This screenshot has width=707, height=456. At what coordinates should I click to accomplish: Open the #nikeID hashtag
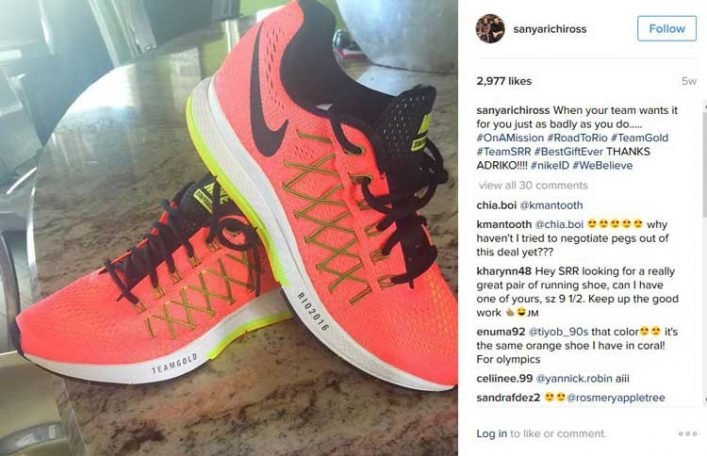point(550,166)
